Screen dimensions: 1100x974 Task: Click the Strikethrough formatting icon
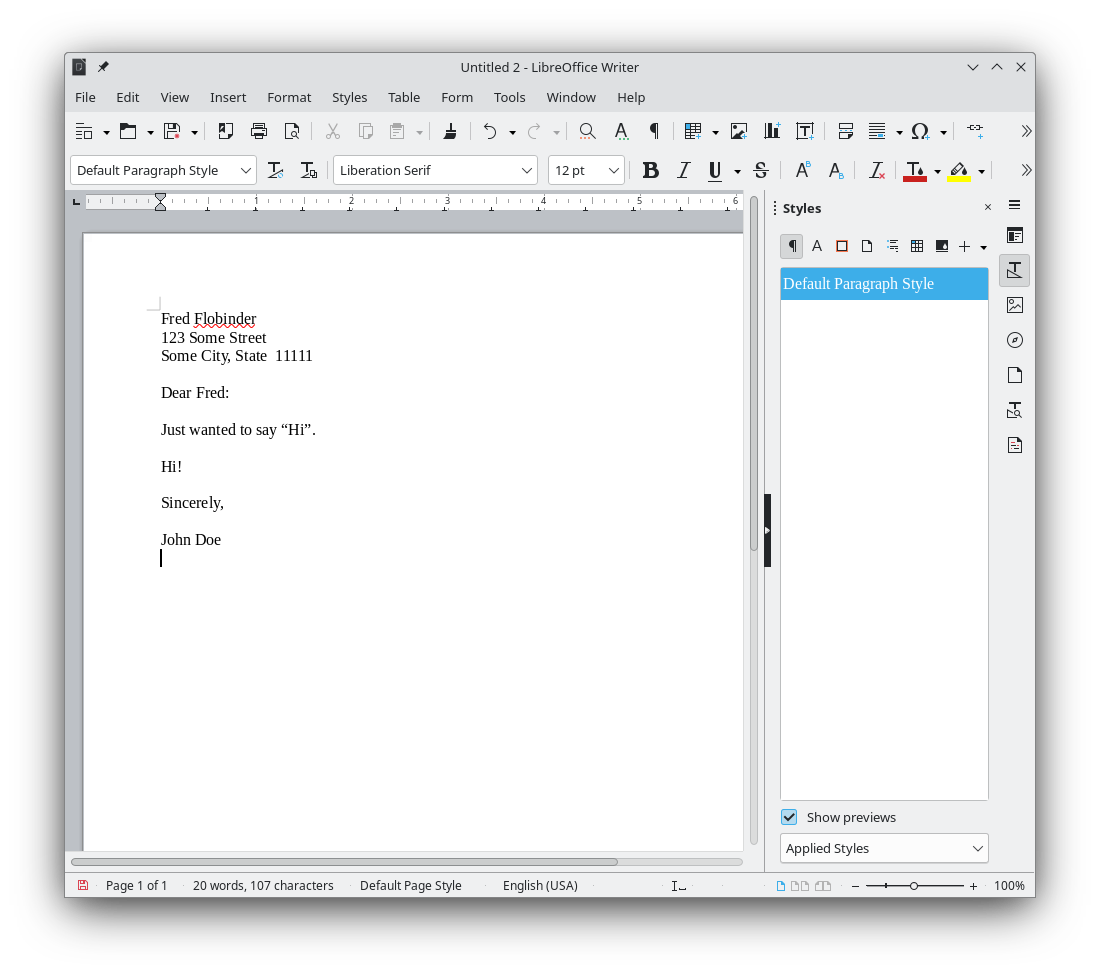(760, 170)
